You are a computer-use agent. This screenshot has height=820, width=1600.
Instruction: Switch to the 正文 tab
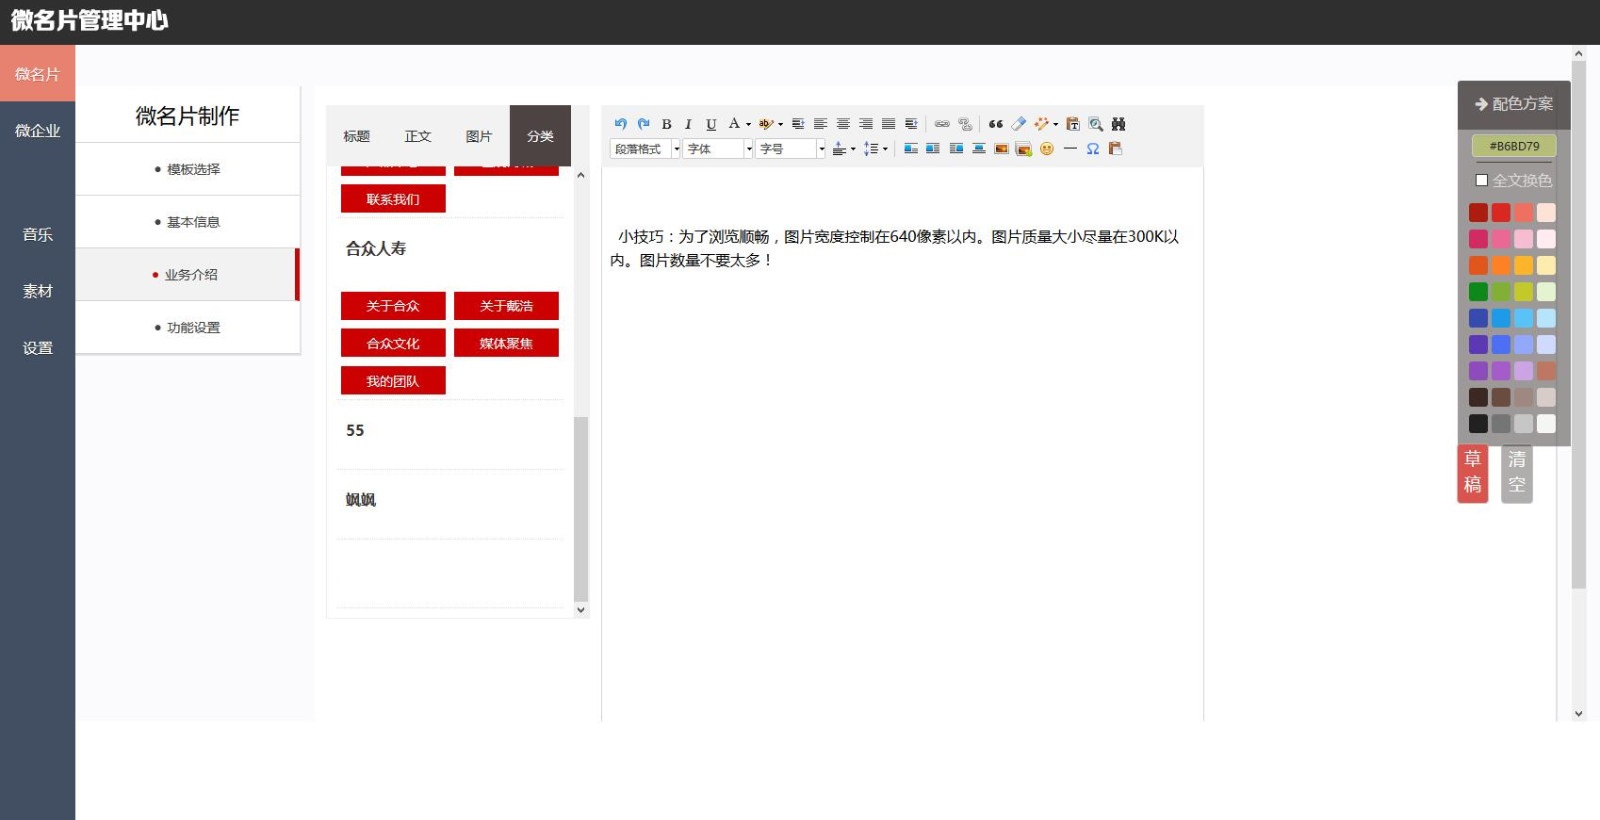click(x=418, y=136)
